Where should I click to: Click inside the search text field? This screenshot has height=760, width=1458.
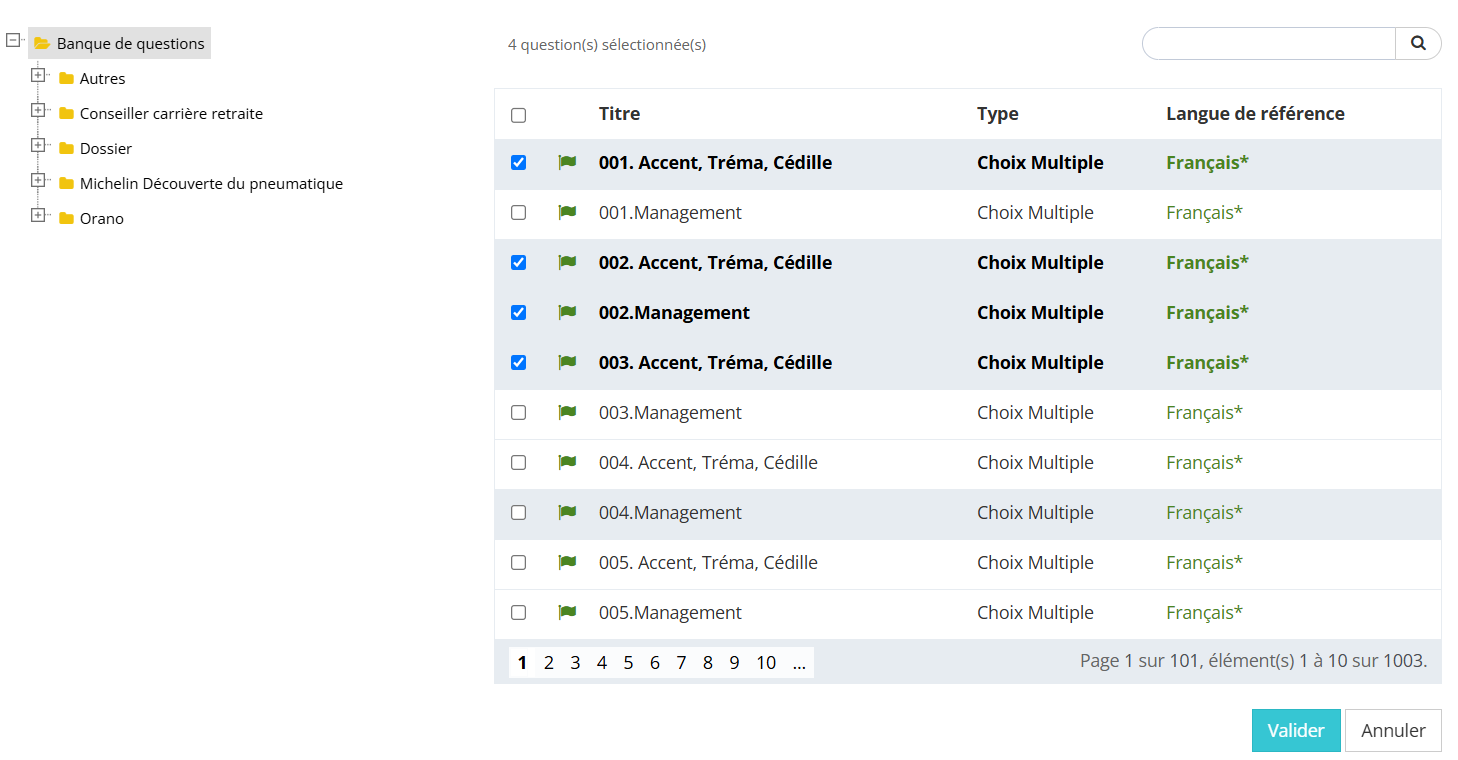1268,43
